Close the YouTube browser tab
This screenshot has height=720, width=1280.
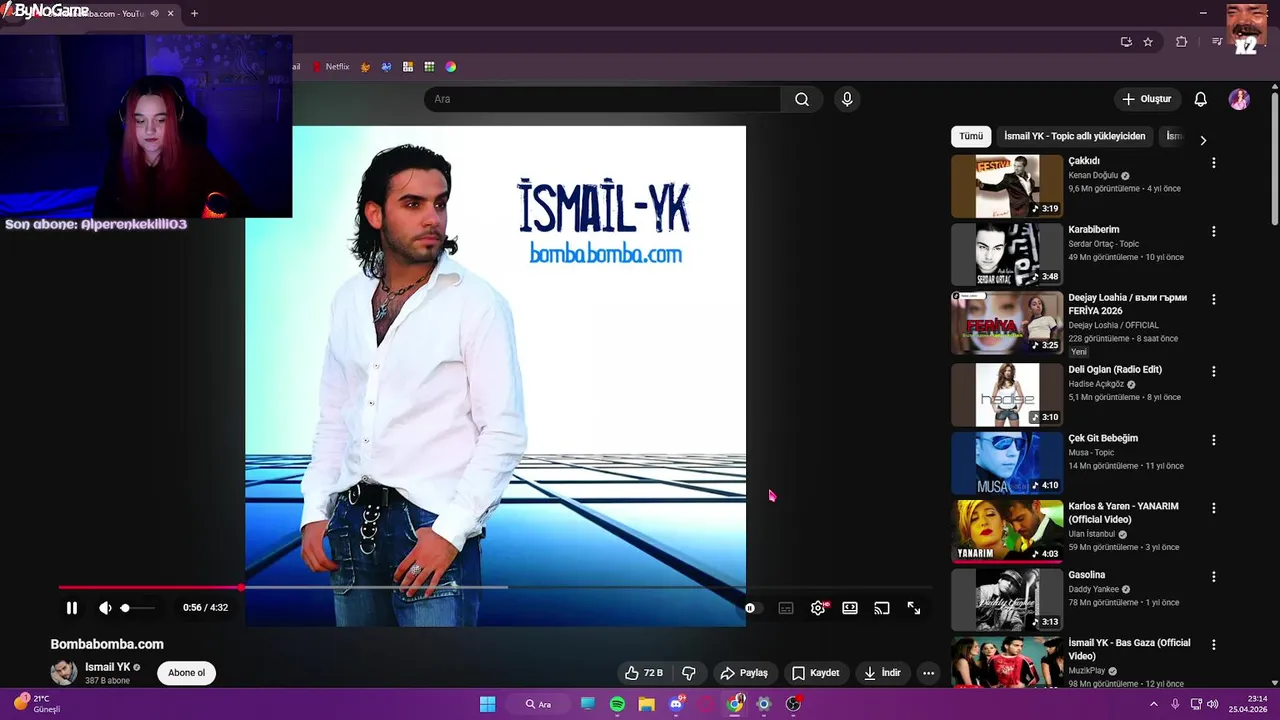tap(171, 14)
